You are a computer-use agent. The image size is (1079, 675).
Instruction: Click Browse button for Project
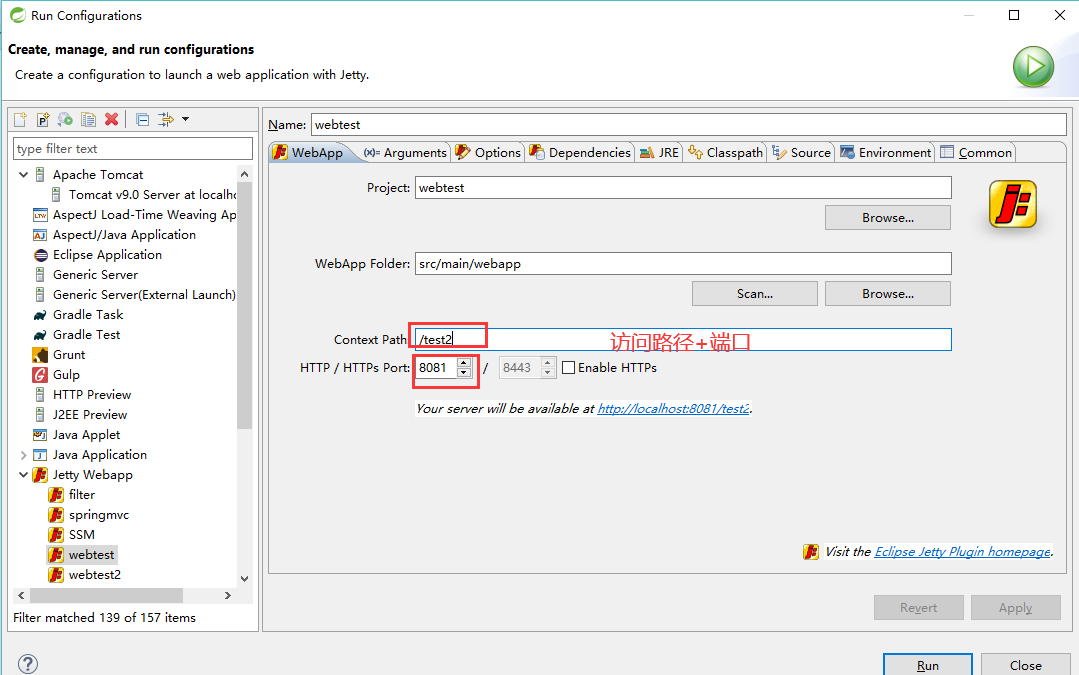[x=888, y=217]
